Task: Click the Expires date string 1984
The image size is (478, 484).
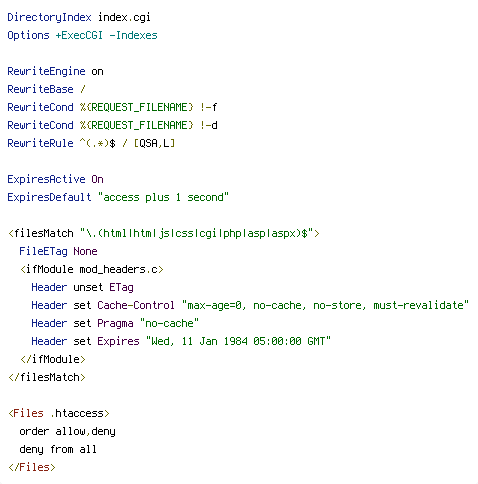Action: tap(238, 341)
